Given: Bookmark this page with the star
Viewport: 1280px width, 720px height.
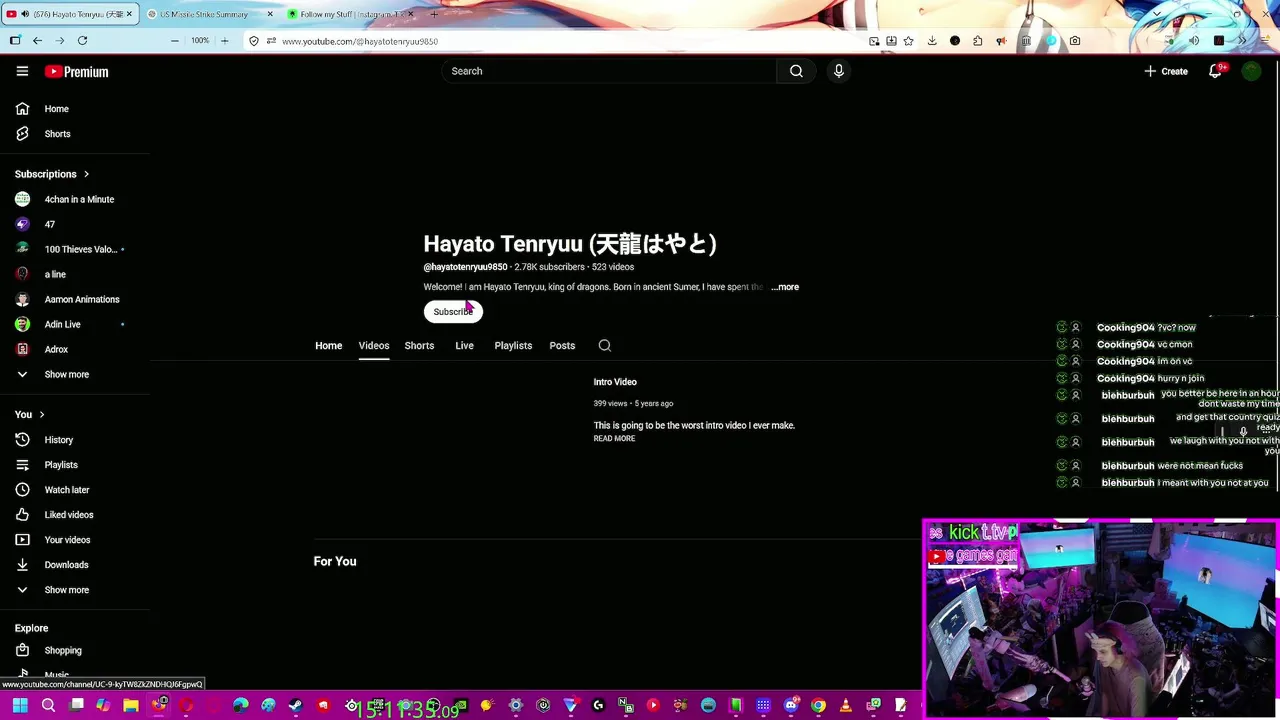Looking at the screenshot, I should pos(908,41).
